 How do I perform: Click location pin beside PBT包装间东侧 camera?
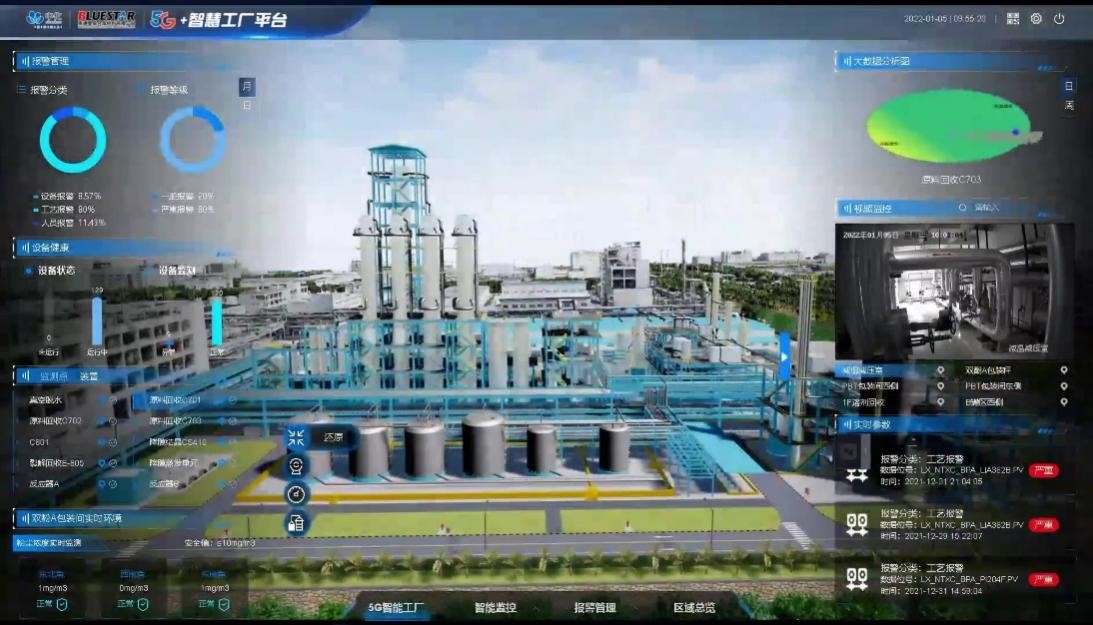point(1064,386)
